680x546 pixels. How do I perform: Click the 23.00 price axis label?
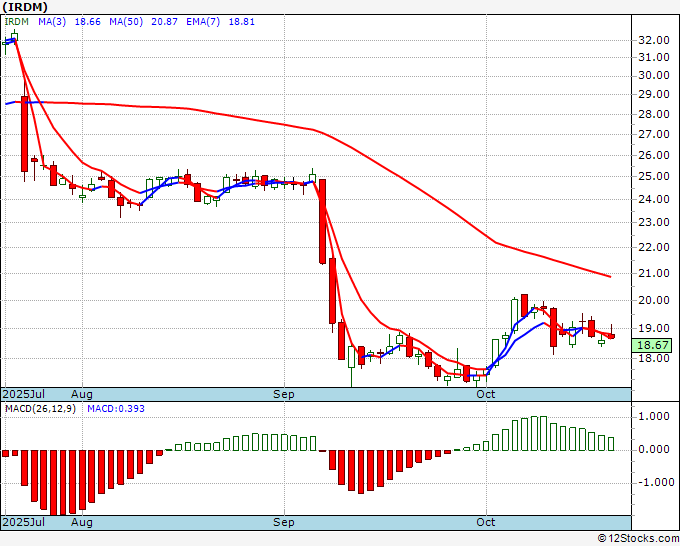(x=654, y=222)
